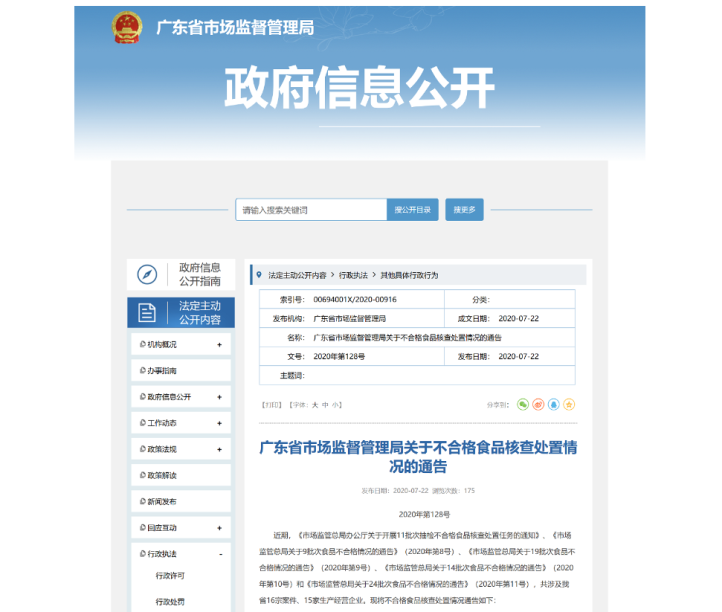The image size is (722, 612).
Task: Click index number 00694001X/2020-00916
Action: 355,299
